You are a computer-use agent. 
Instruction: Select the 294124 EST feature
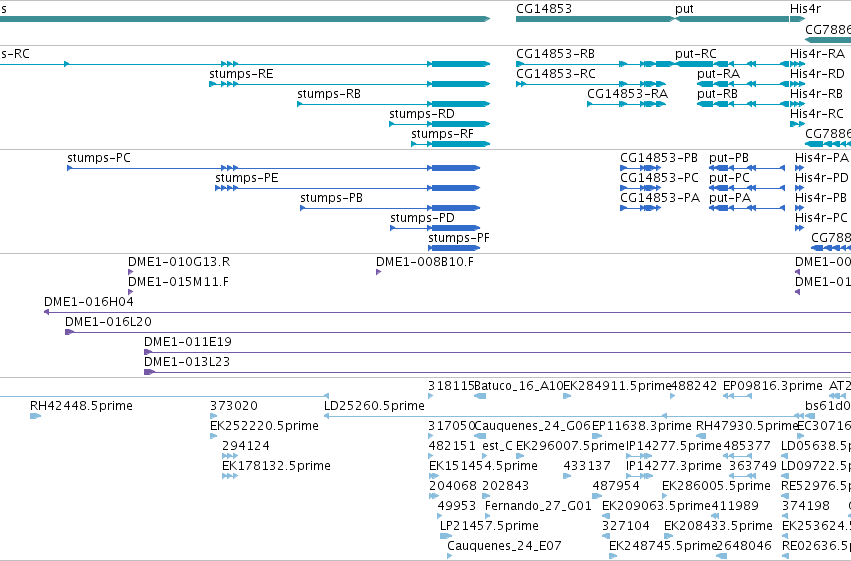pos(230,456)
